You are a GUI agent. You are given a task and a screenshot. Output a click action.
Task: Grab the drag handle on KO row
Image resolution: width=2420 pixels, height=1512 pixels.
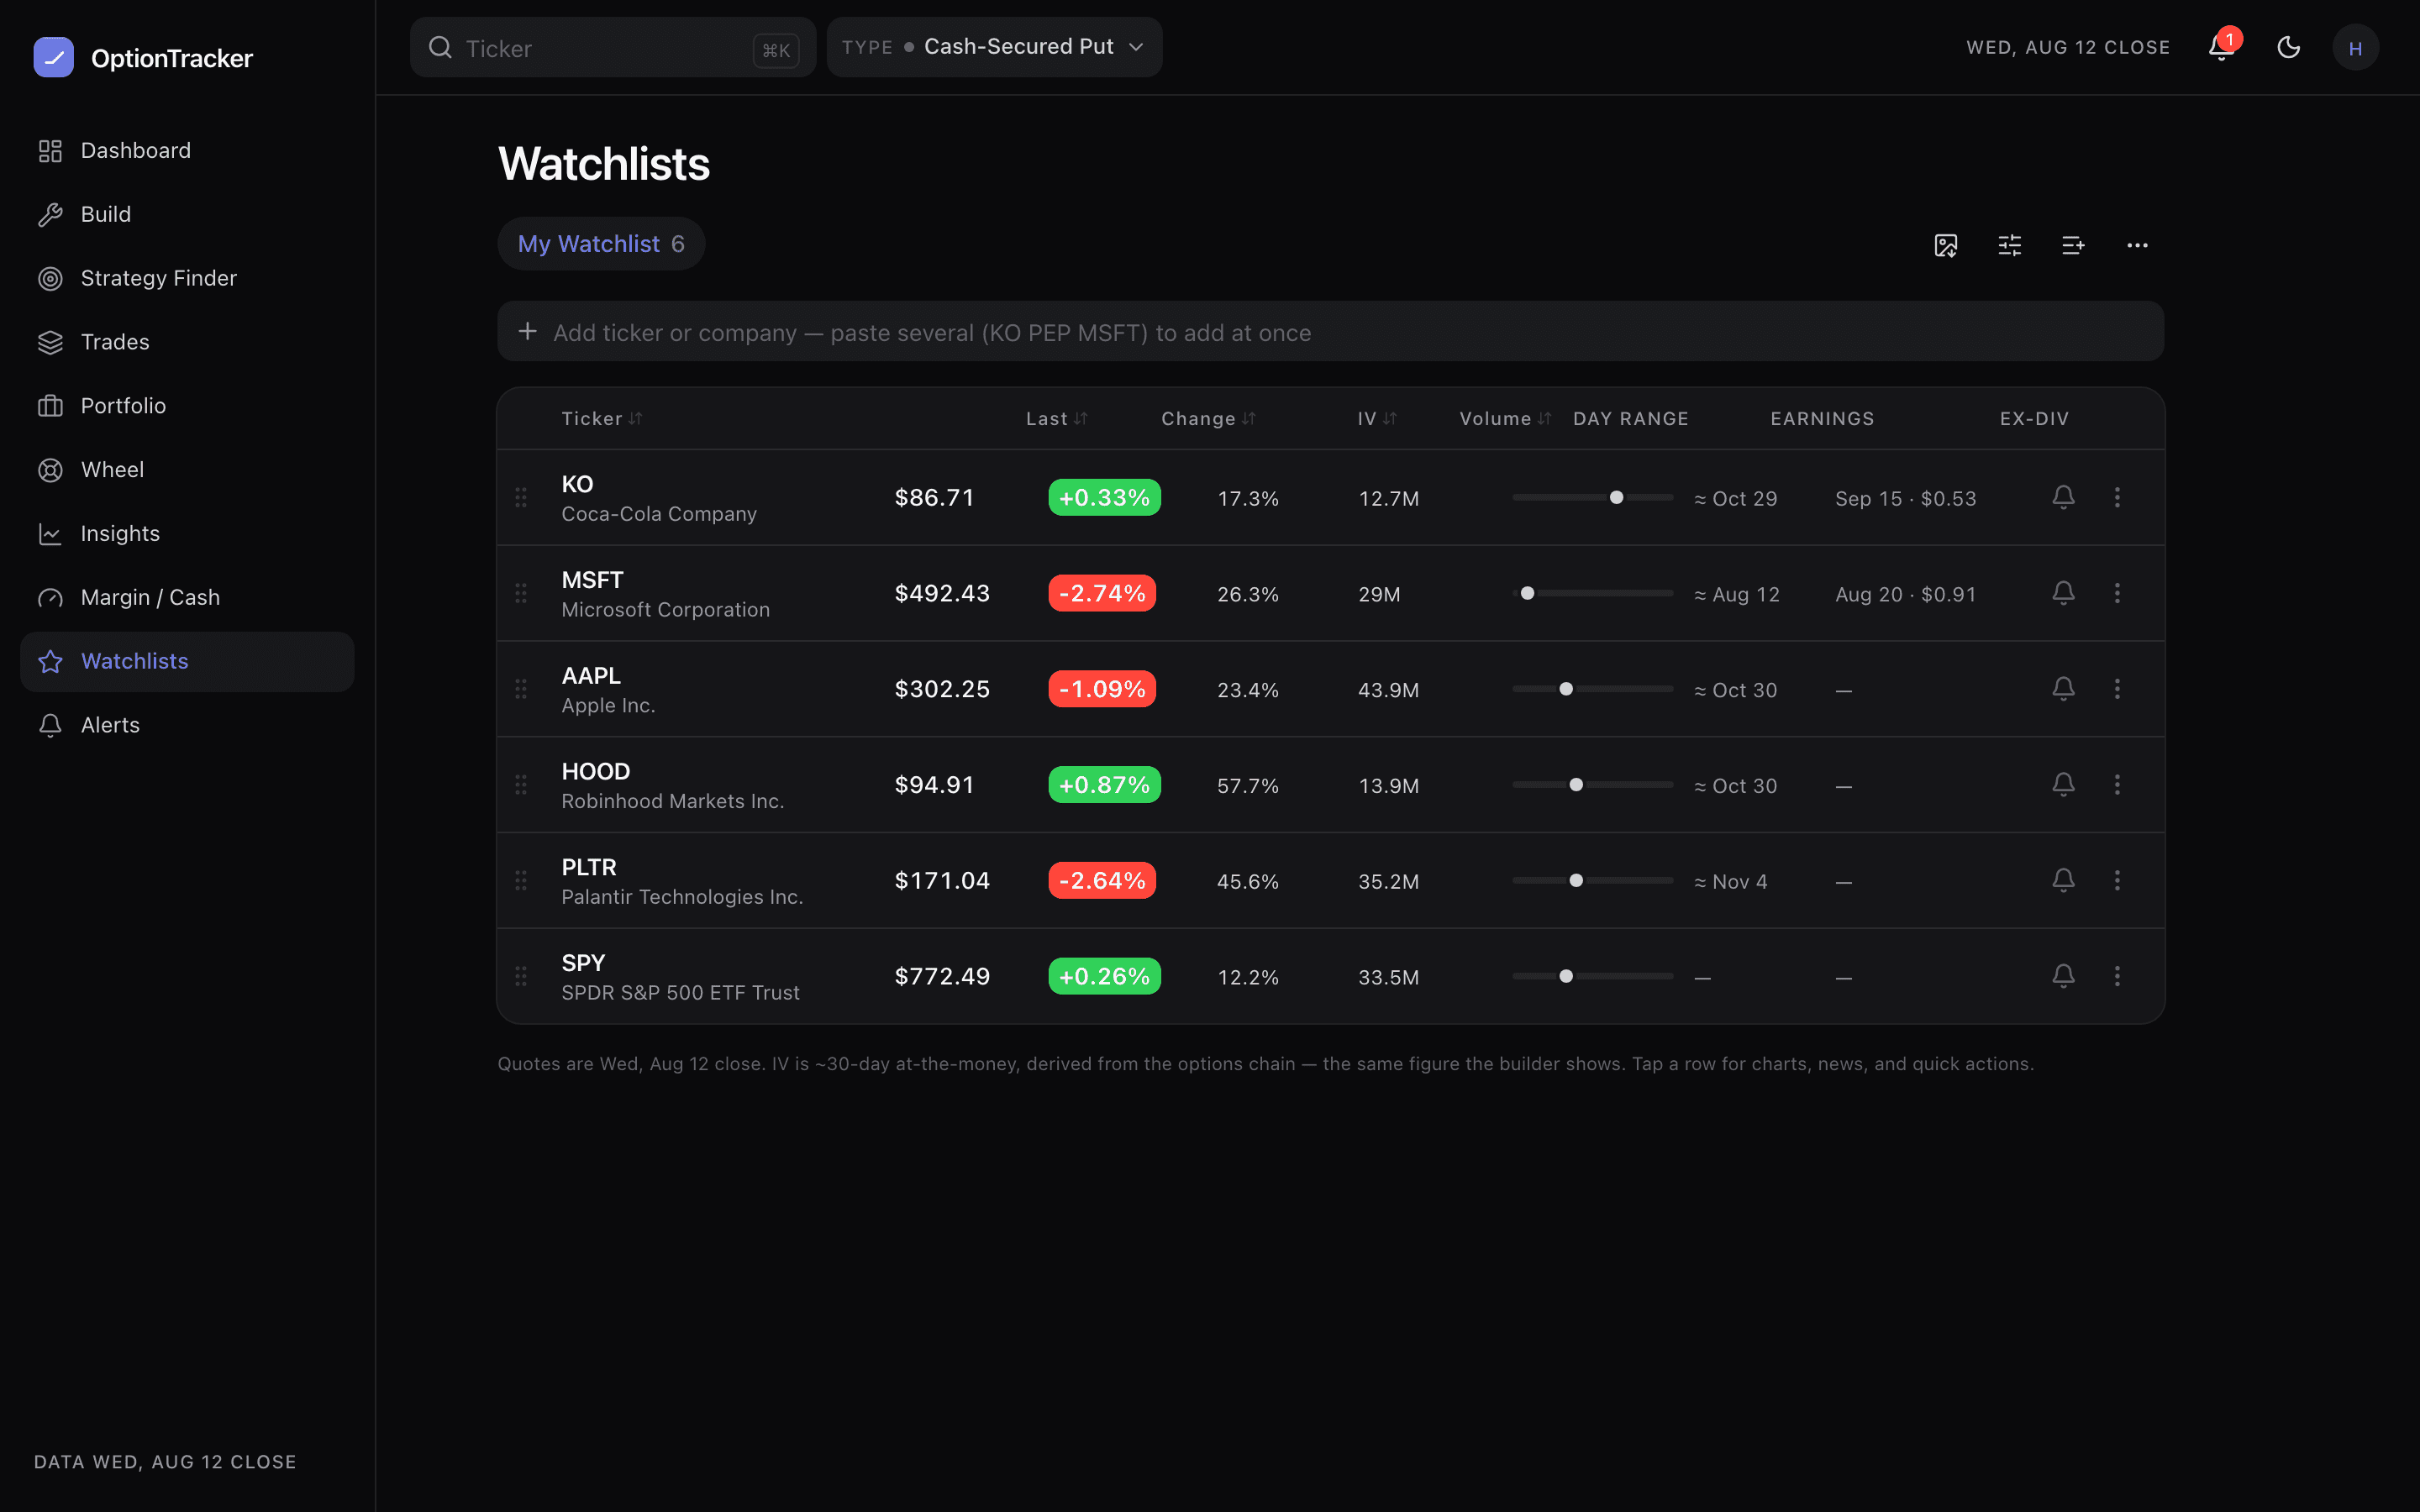[521, 497]
